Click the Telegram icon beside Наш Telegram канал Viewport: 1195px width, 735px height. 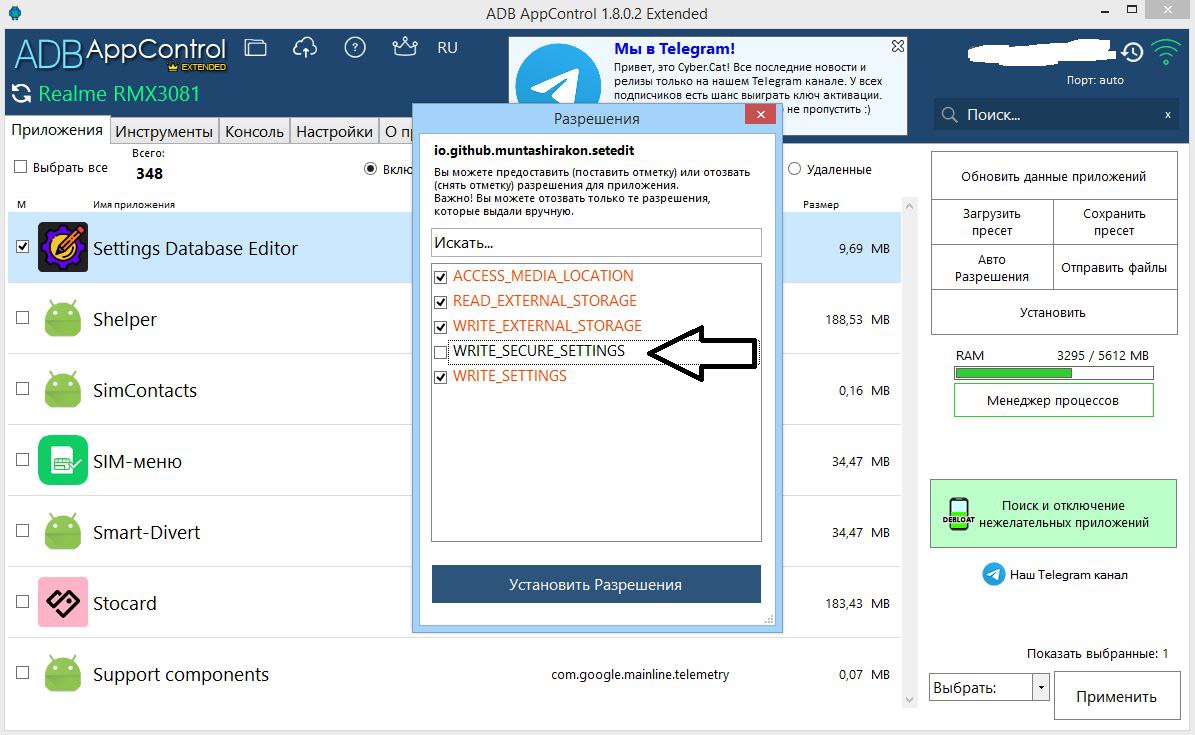(x=993, y=574)
